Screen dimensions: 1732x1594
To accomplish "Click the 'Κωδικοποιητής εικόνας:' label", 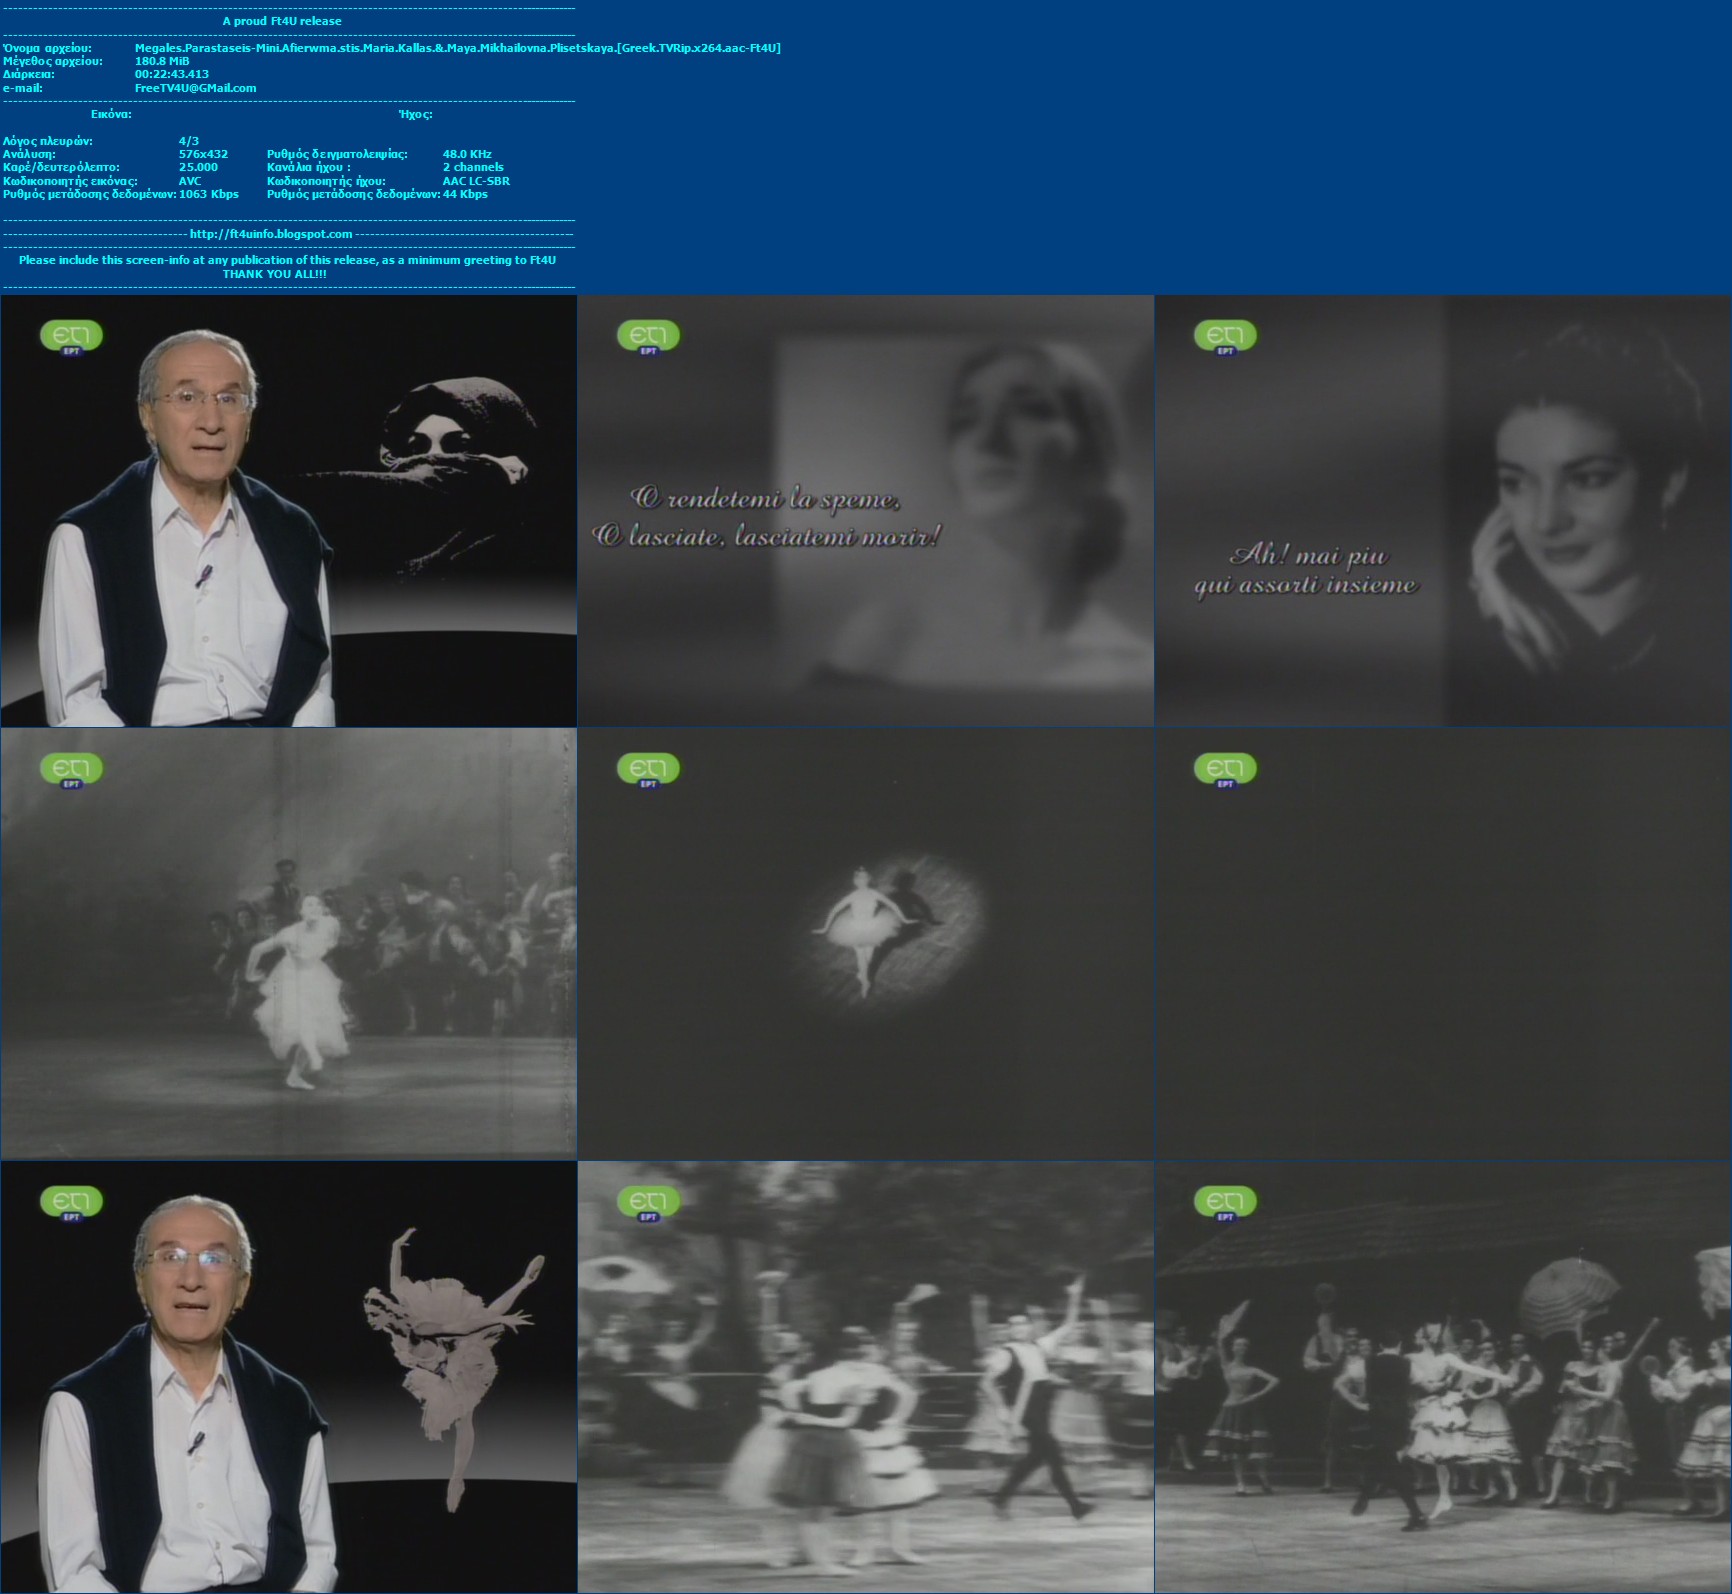I will 70,181.
